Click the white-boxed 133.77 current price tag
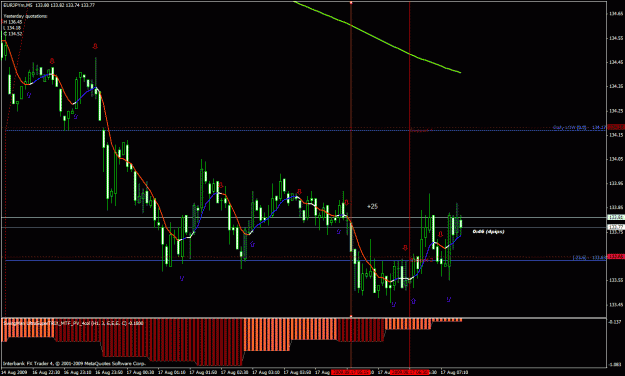This screenshot has height=376, width=625. pos(616,227)
